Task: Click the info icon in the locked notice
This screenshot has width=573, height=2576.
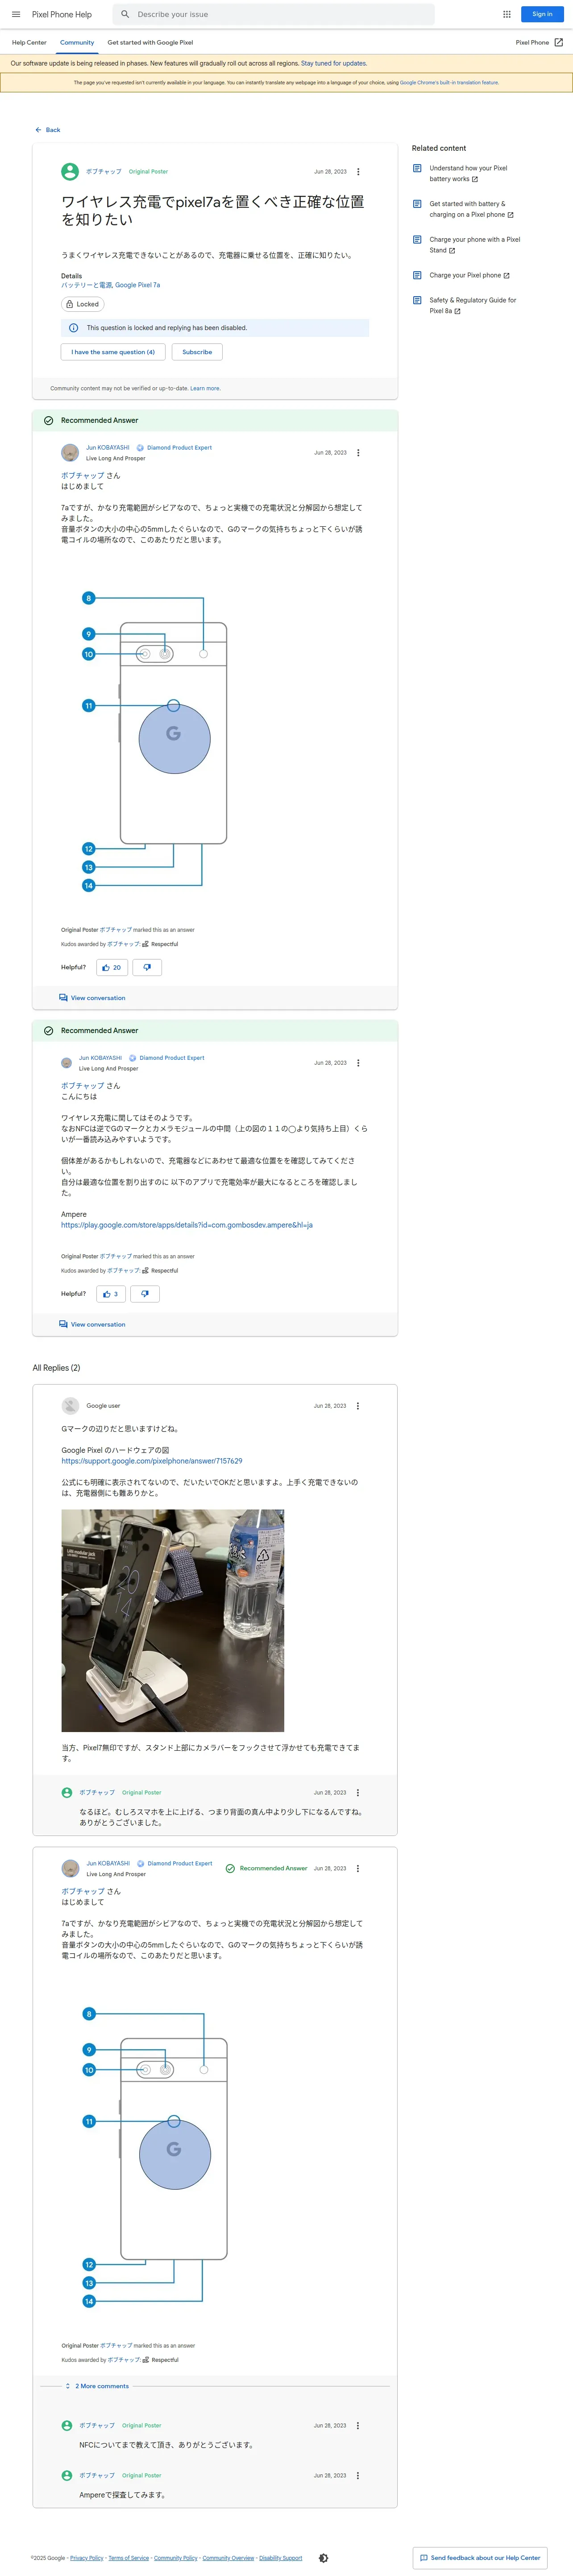Action: [x=73, y=328]
